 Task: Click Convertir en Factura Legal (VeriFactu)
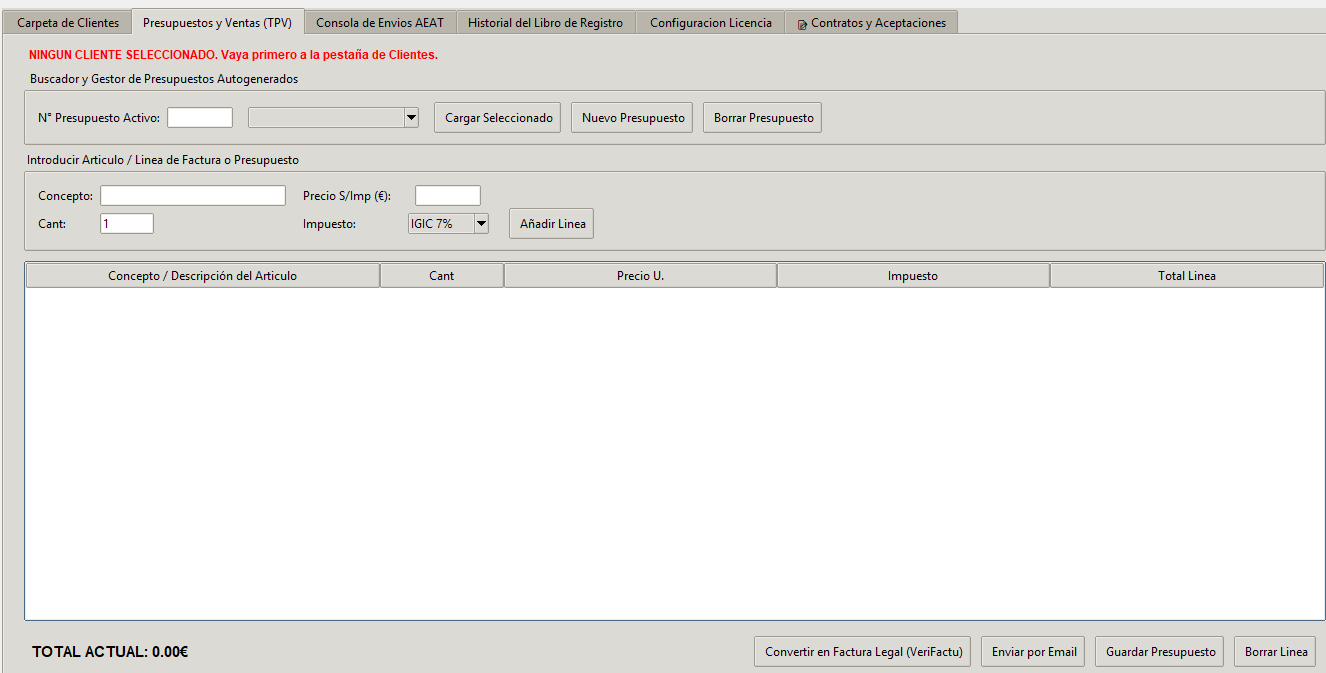point(863,652)
